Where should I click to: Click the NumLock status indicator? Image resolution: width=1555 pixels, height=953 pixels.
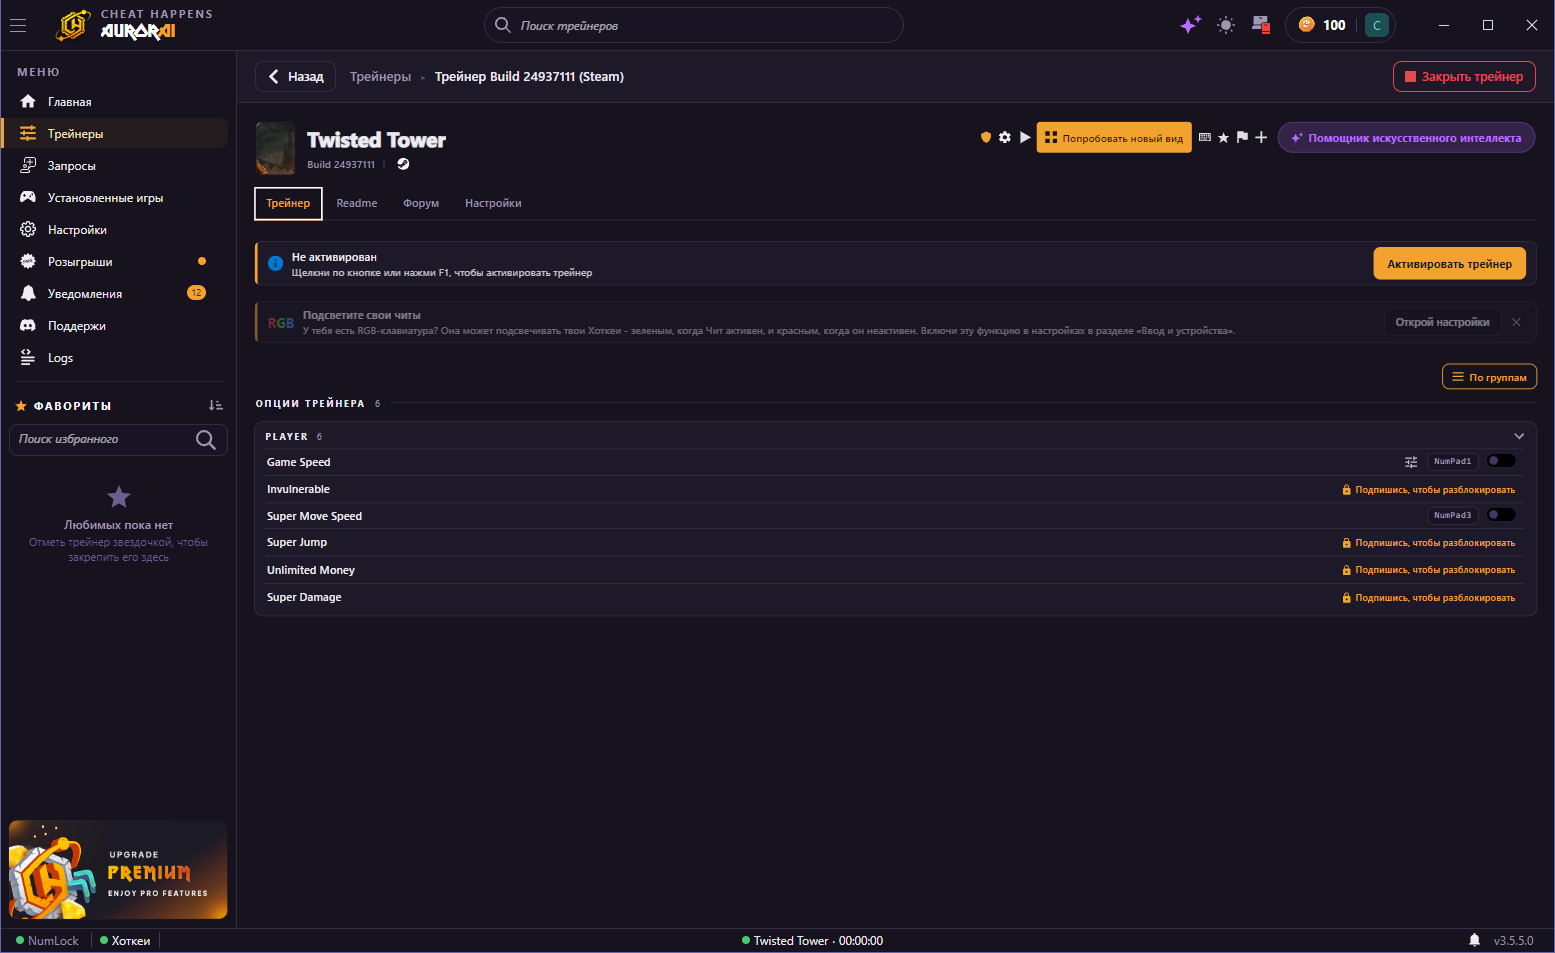tap(47, 941)
